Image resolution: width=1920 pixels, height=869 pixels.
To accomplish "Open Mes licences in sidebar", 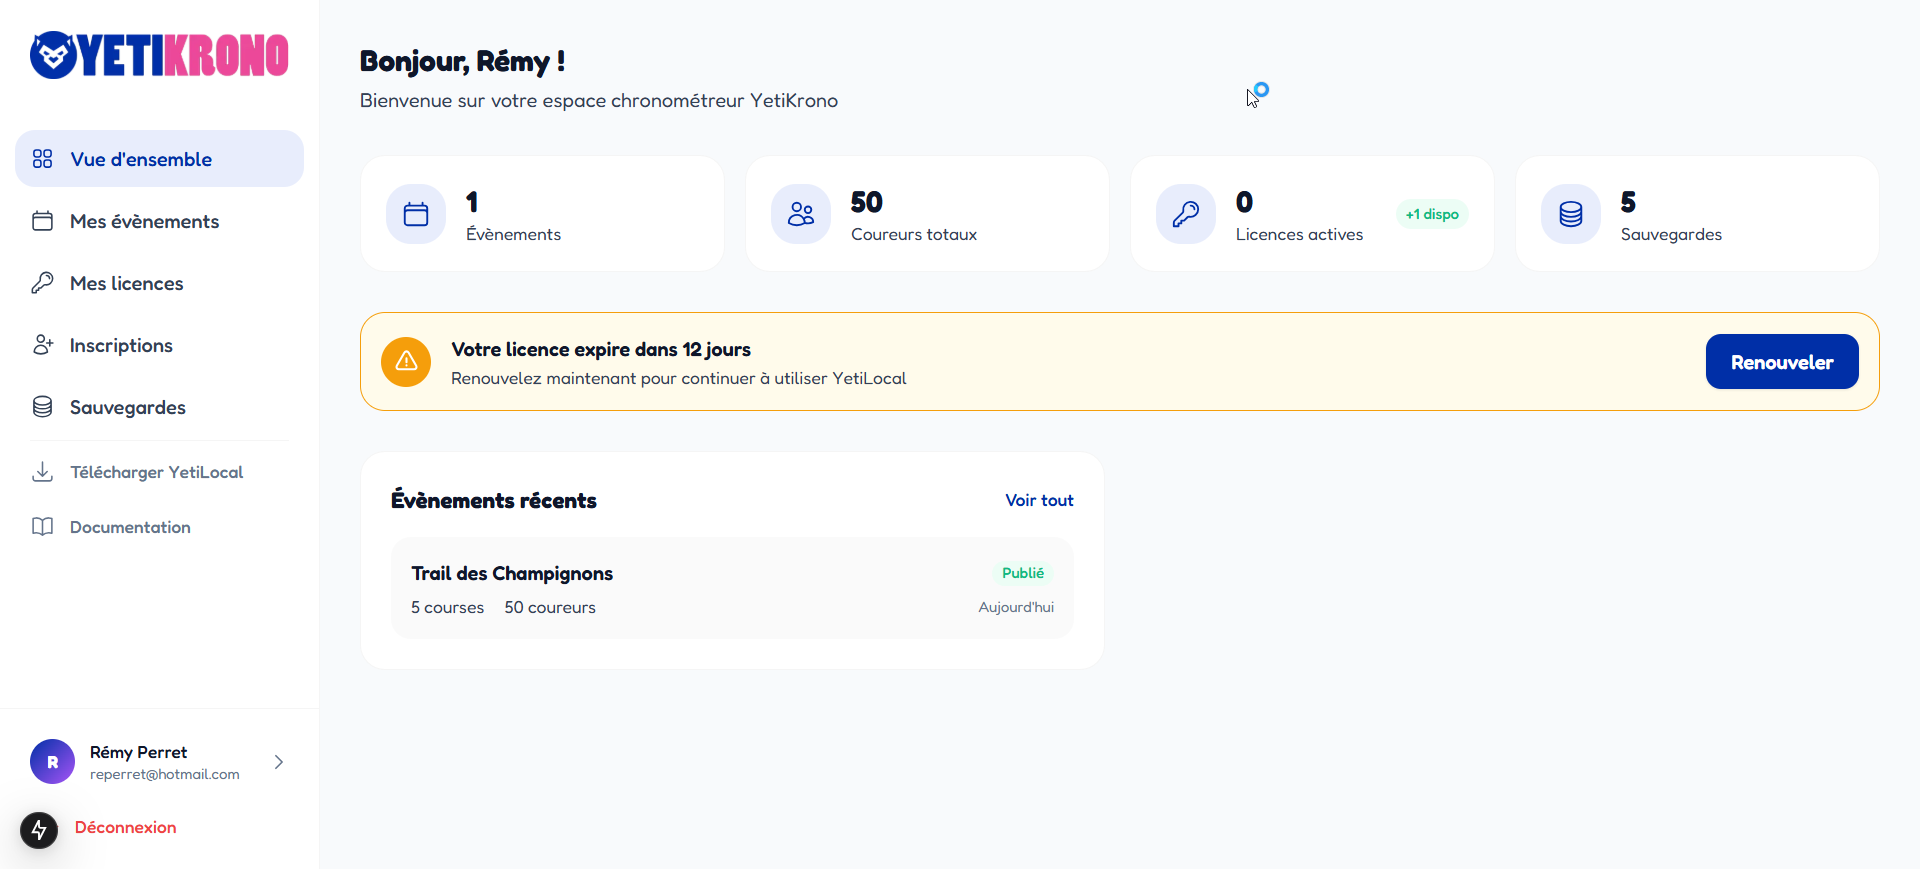I will [126, 283].
